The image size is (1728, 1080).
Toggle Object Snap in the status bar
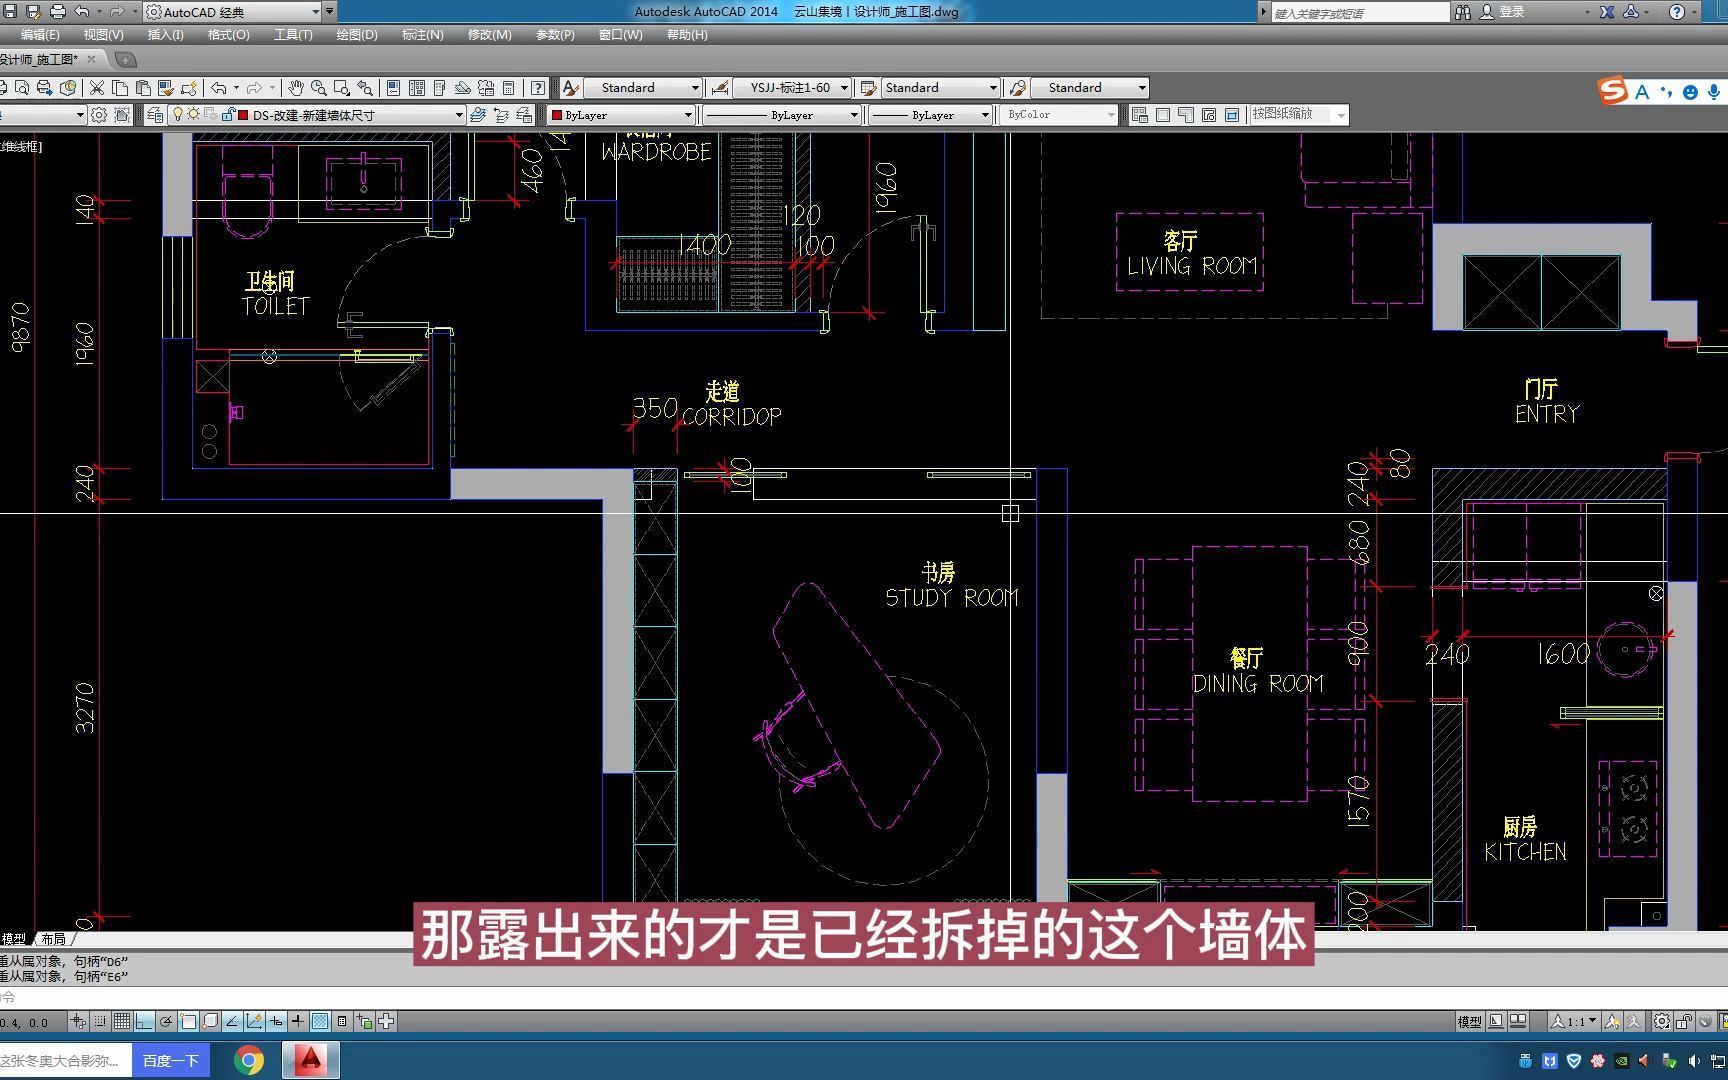point(188,1021)
